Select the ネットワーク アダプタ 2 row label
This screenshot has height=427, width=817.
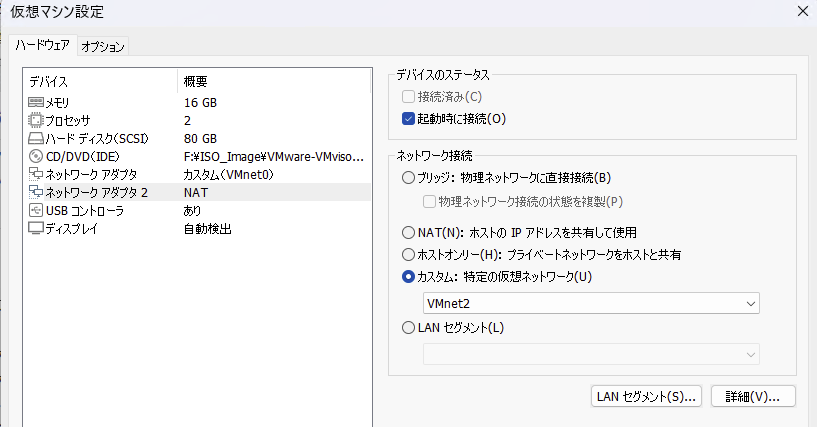pyautogui.click(x=97, y=193)
